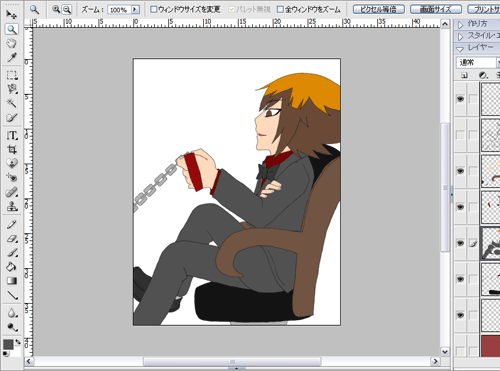Select the Line shape tool
This screenshot has height=371, width=500.
(12, 295)
